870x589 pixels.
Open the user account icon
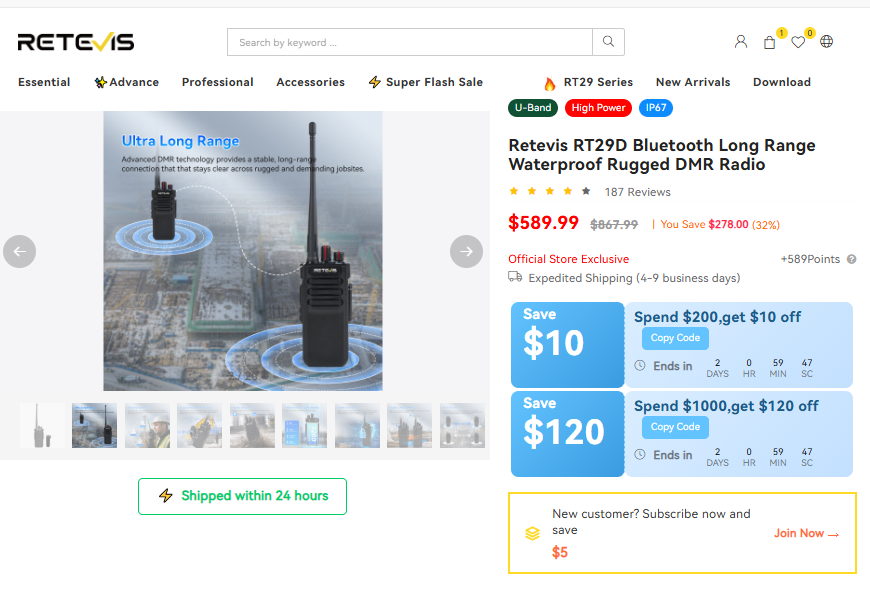point(741,42)
